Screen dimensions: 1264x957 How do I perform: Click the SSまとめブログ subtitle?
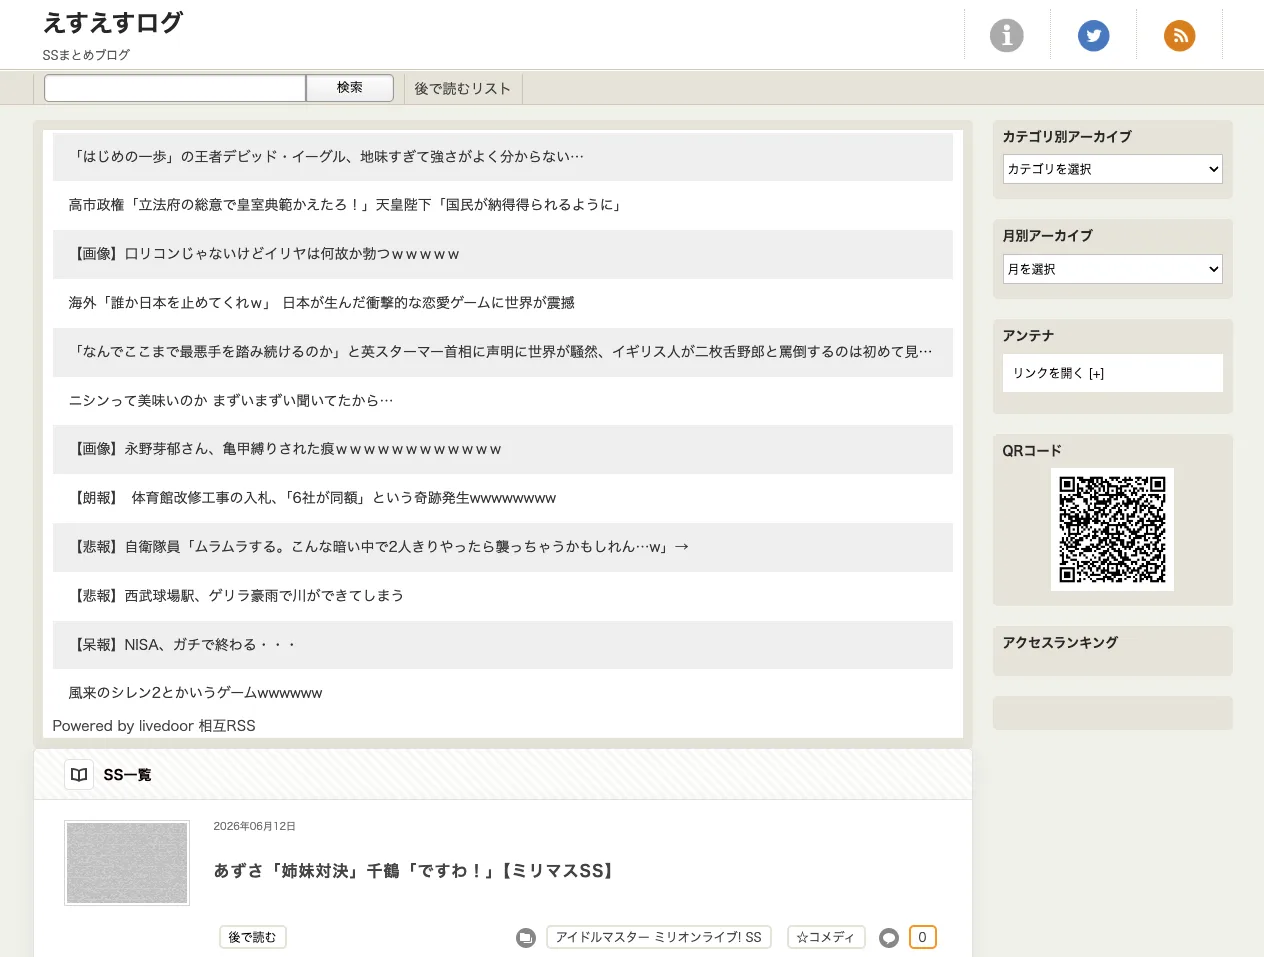tap(86, 55)
